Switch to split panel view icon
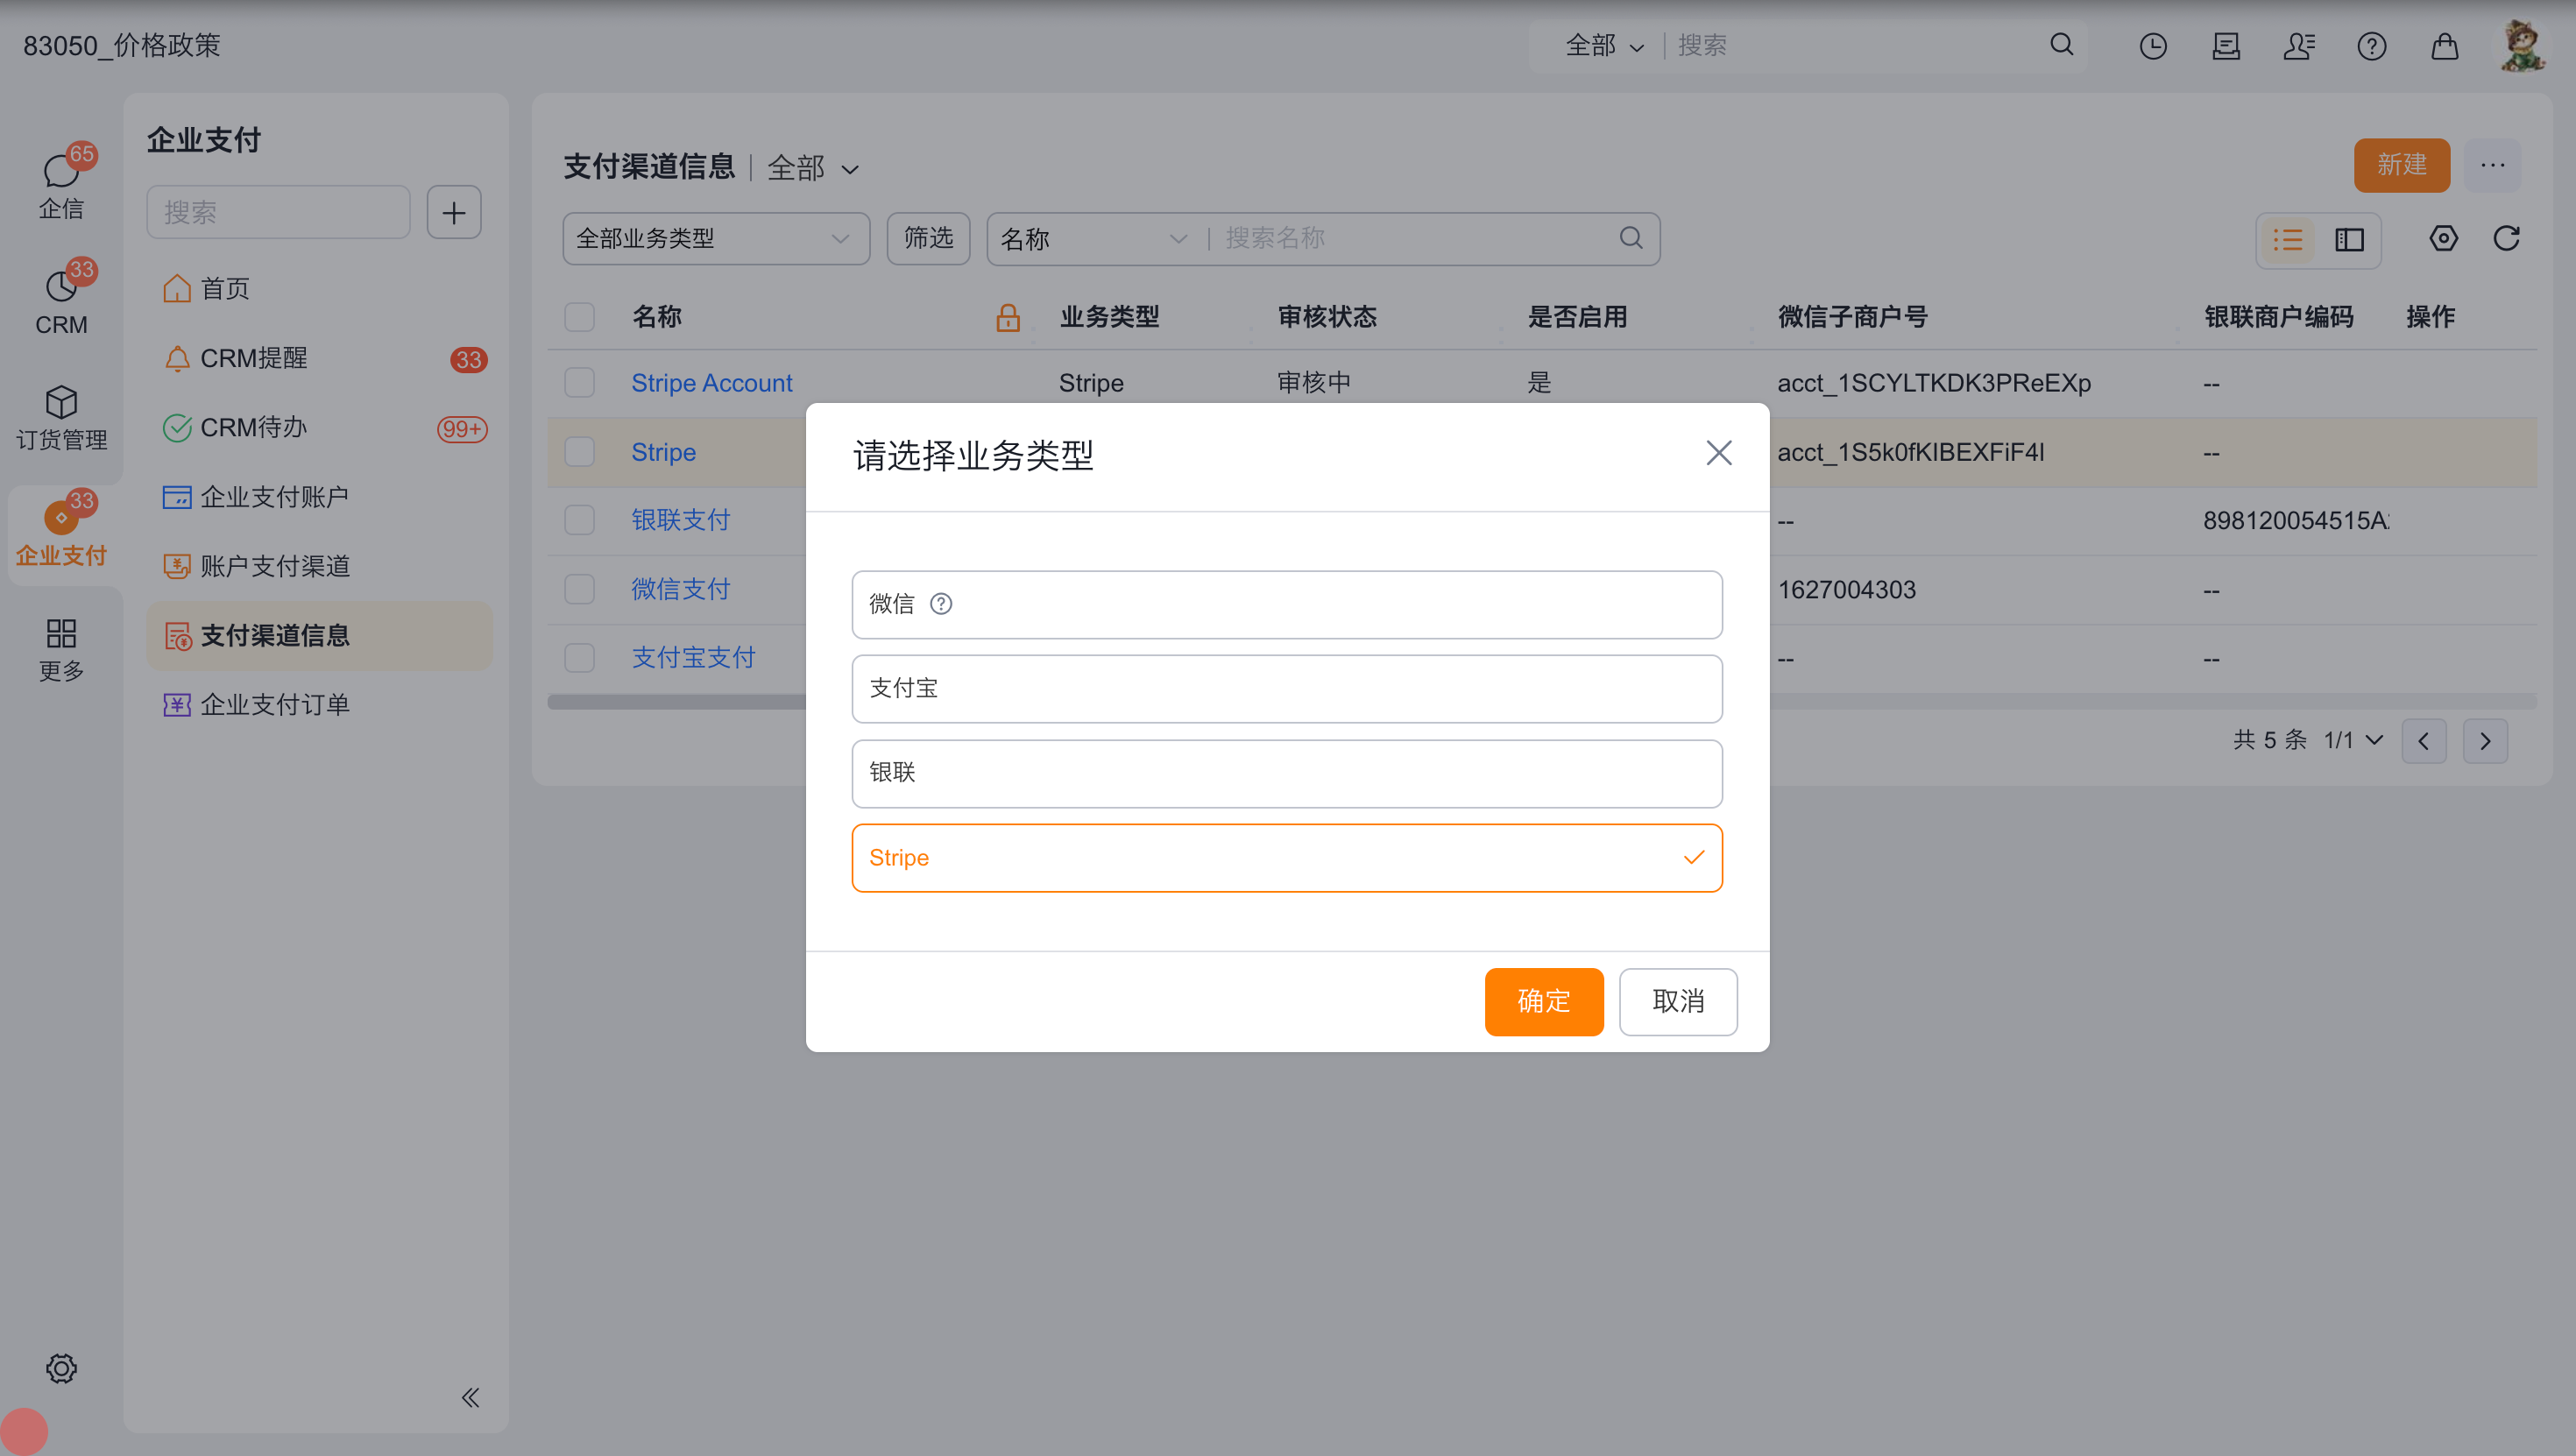 click(2349, 240)
